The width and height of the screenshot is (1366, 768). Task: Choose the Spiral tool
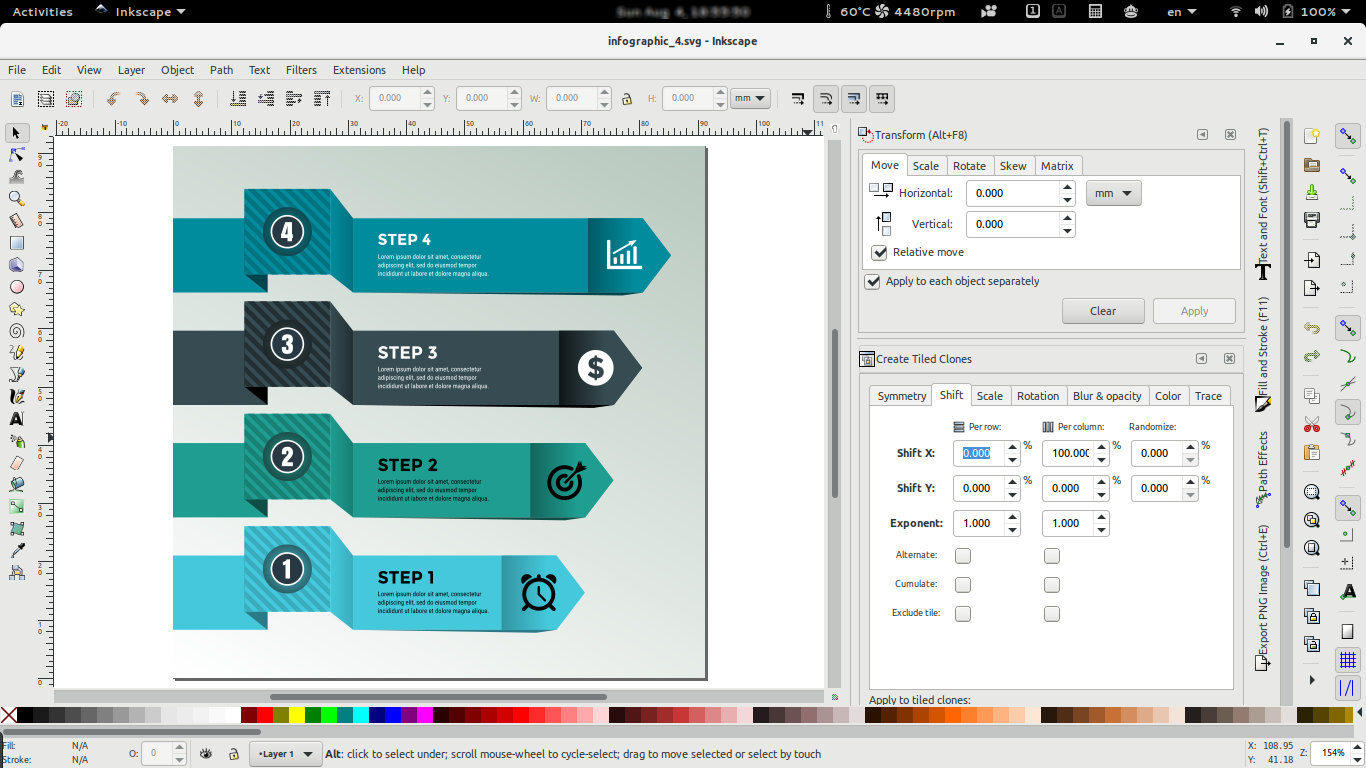pos(15,330)
